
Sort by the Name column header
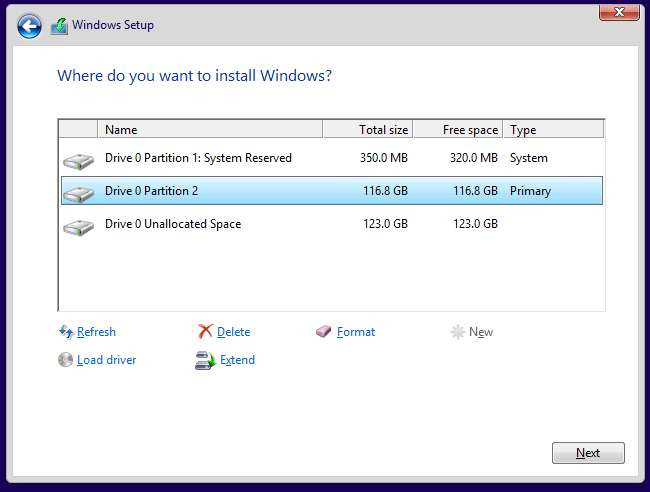210,130
